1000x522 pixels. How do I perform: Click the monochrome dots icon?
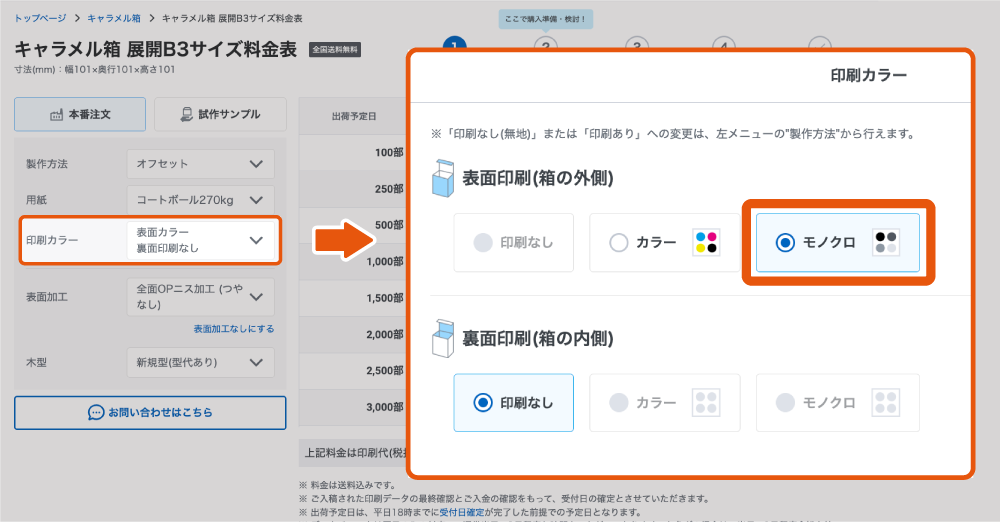point(886,242)
